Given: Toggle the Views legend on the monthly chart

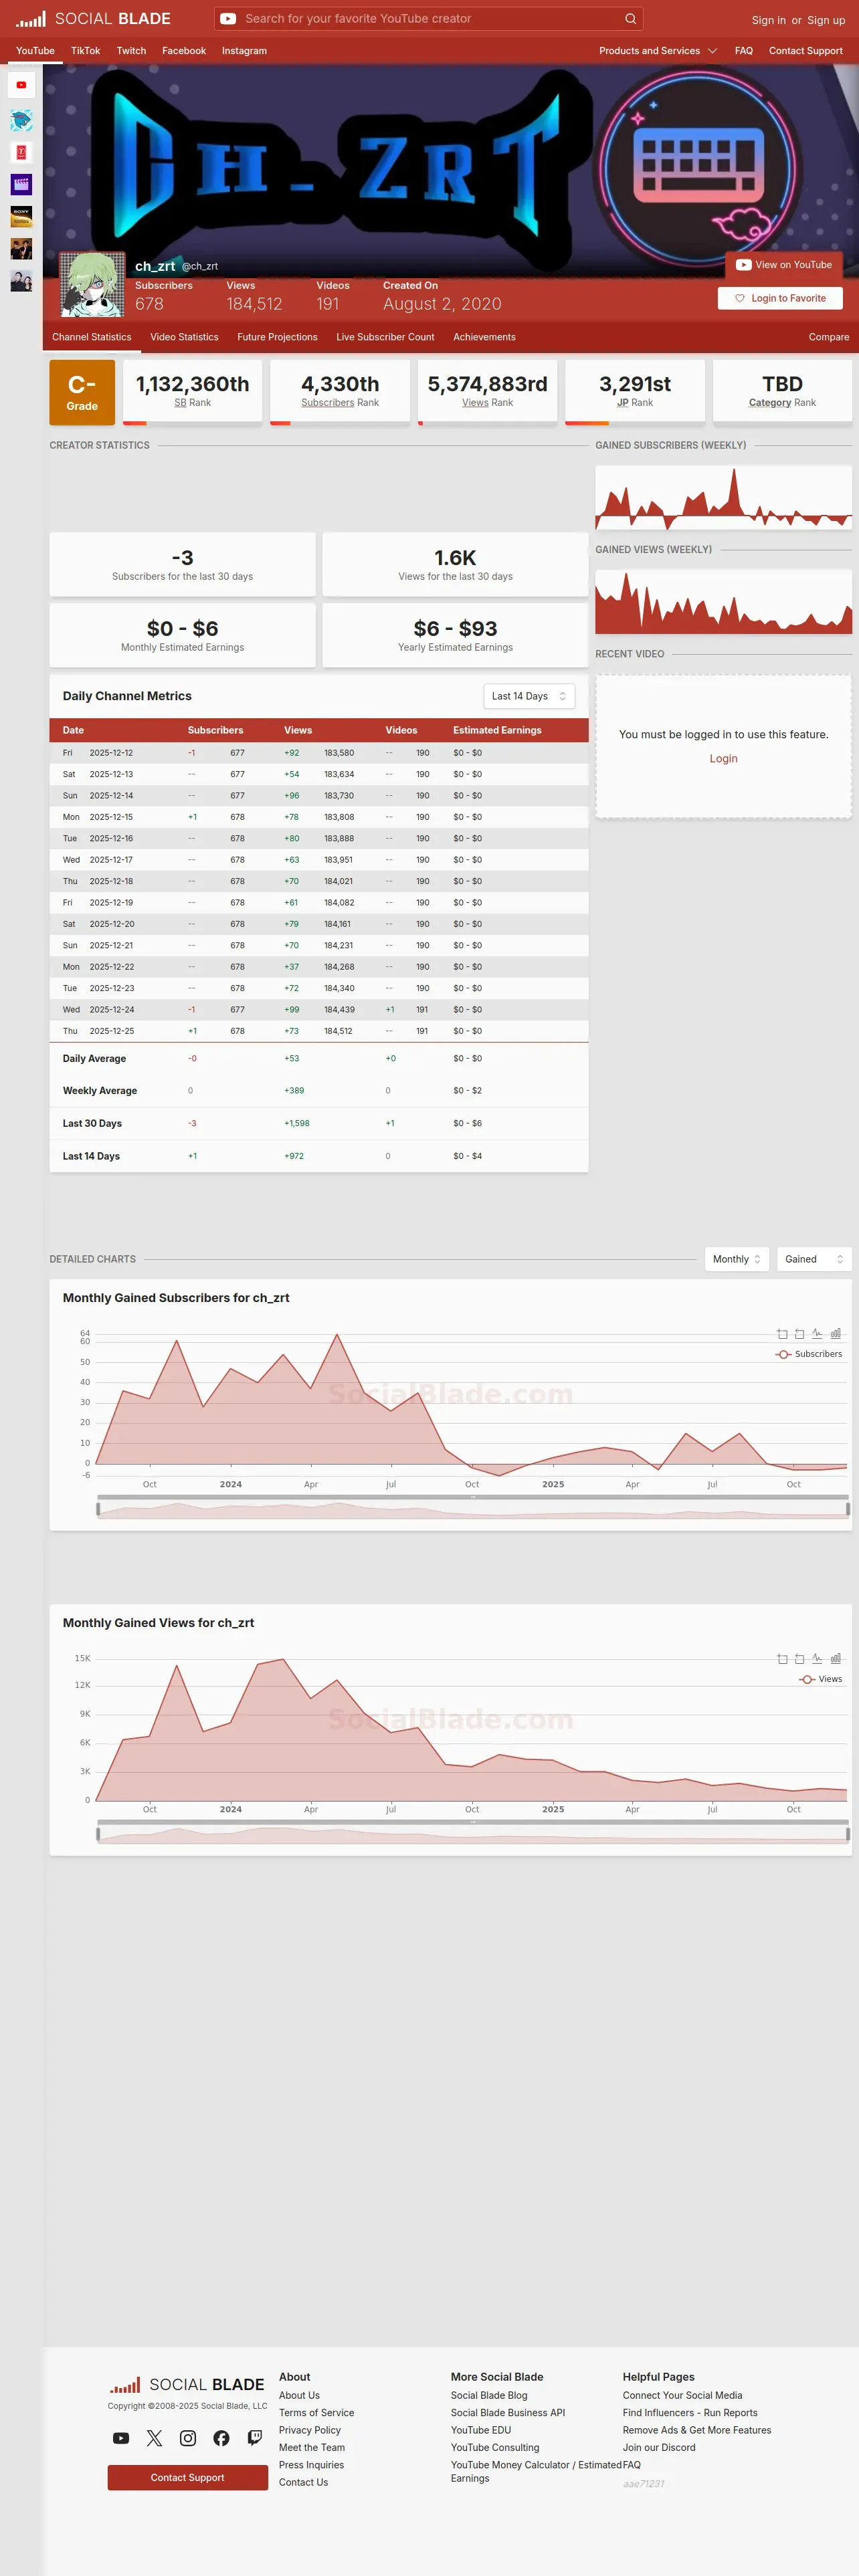Looking at the screenshot, I should pyautogui.click(x=821, y=1679).
